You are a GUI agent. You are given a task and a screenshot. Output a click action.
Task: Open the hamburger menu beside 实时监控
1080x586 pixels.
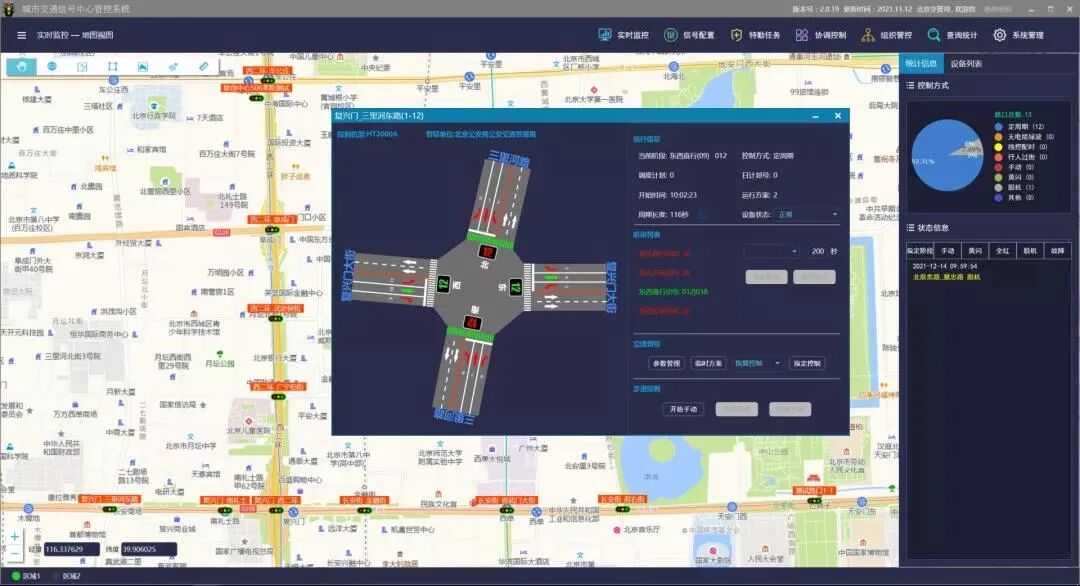[x=21, y=35]
